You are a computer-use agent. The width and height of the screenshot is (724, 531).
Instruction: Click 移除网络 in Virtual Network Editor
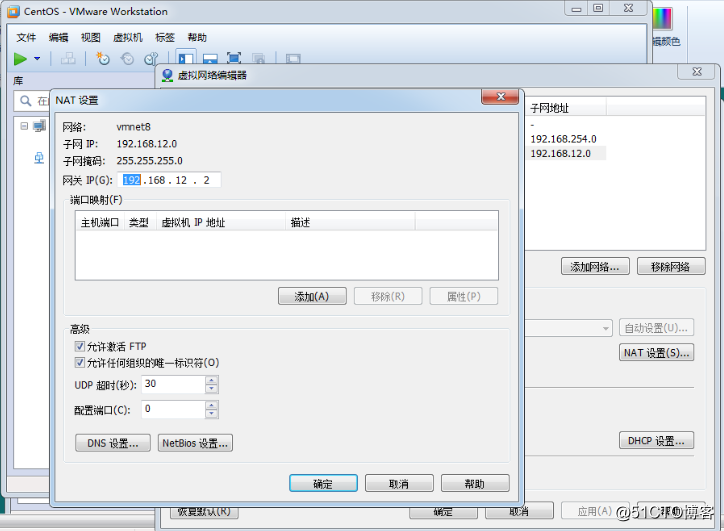pos(671,266)
